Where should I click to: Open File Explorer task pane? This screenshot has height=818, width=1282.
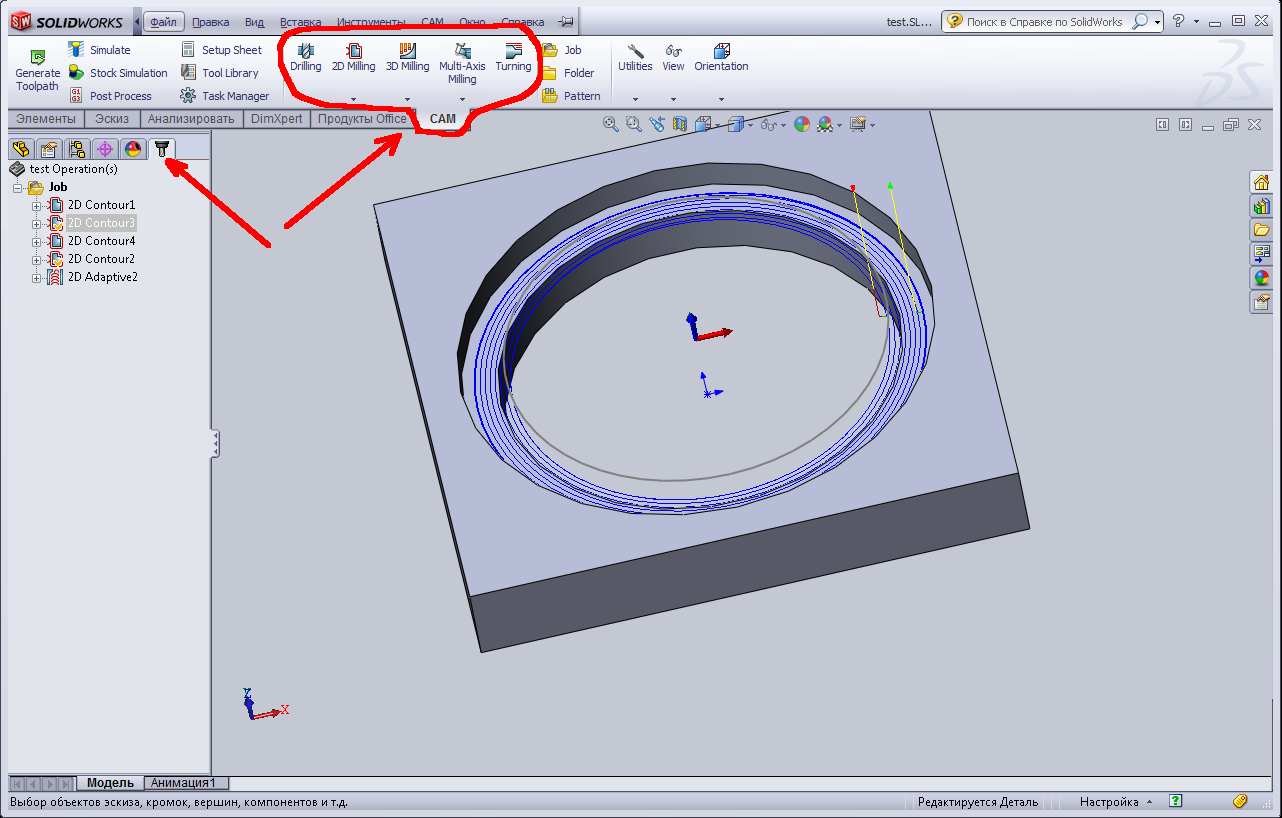(x=1261, y=230)
